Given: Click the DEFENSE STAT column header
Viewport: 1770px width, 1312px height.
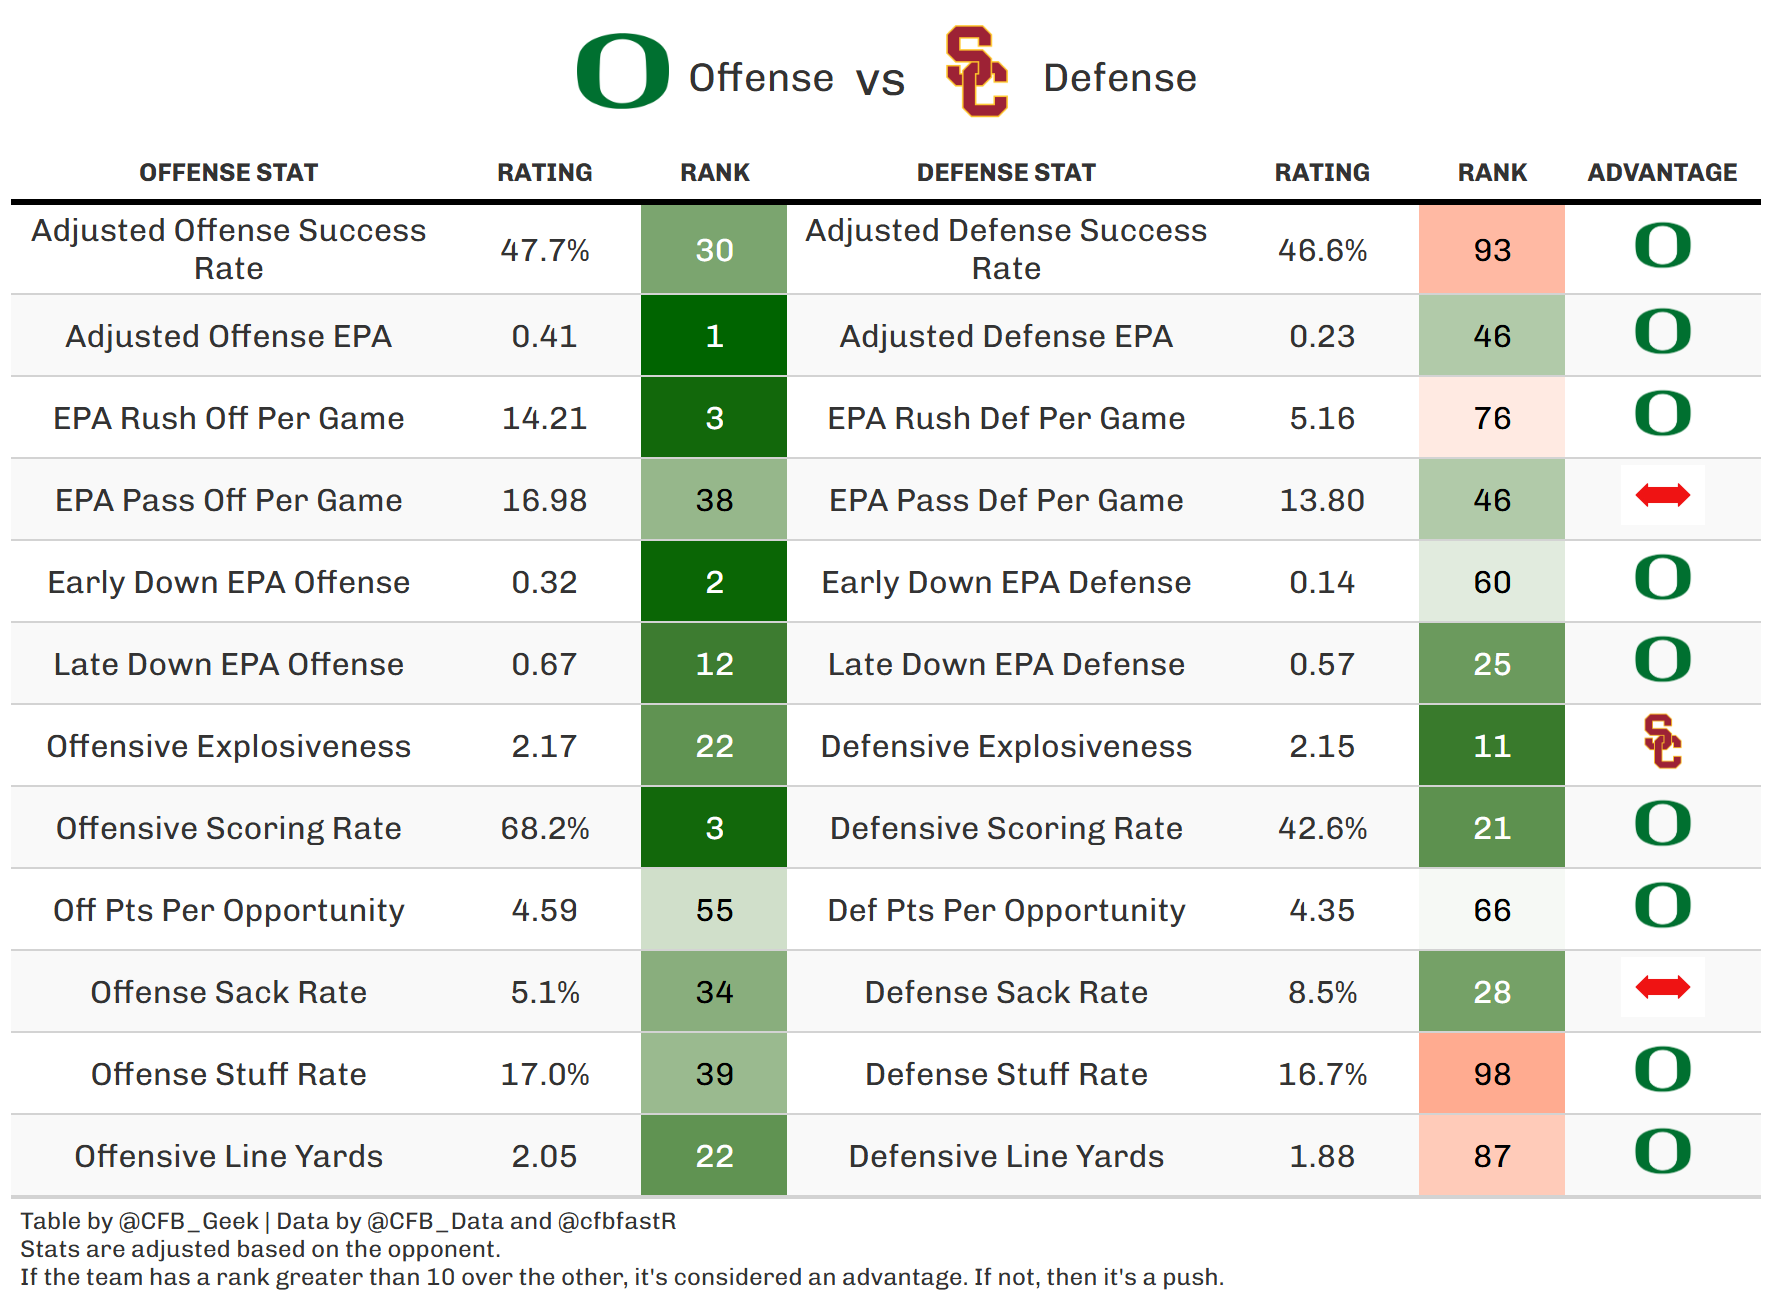Looking at the screenshot, I should pos(1006,173).
